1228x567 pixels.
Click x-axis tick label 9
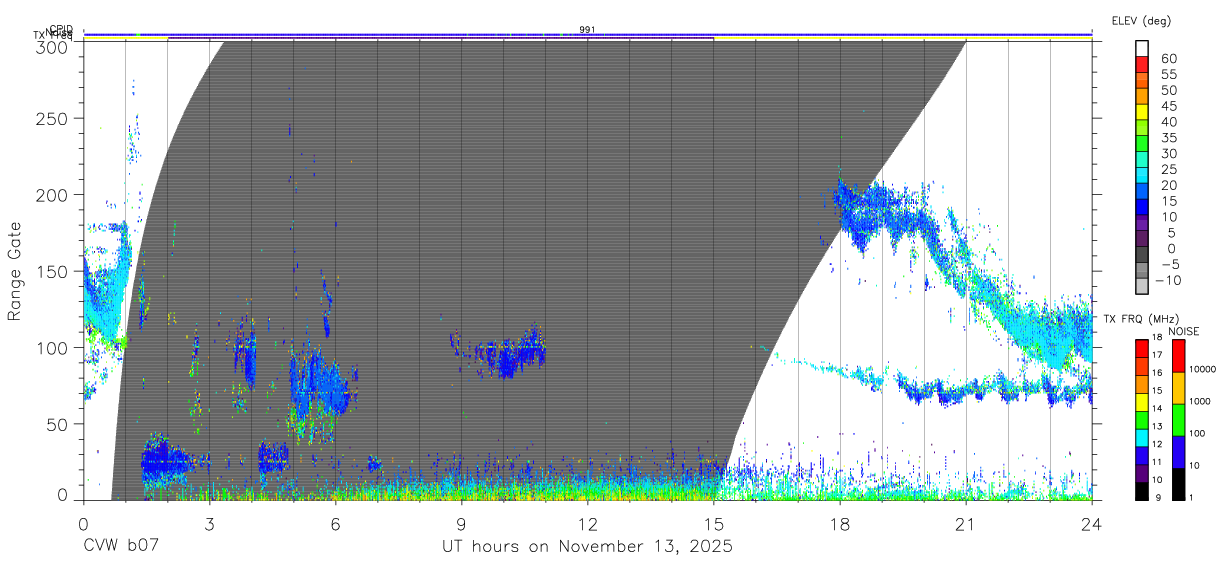(462, 523)
